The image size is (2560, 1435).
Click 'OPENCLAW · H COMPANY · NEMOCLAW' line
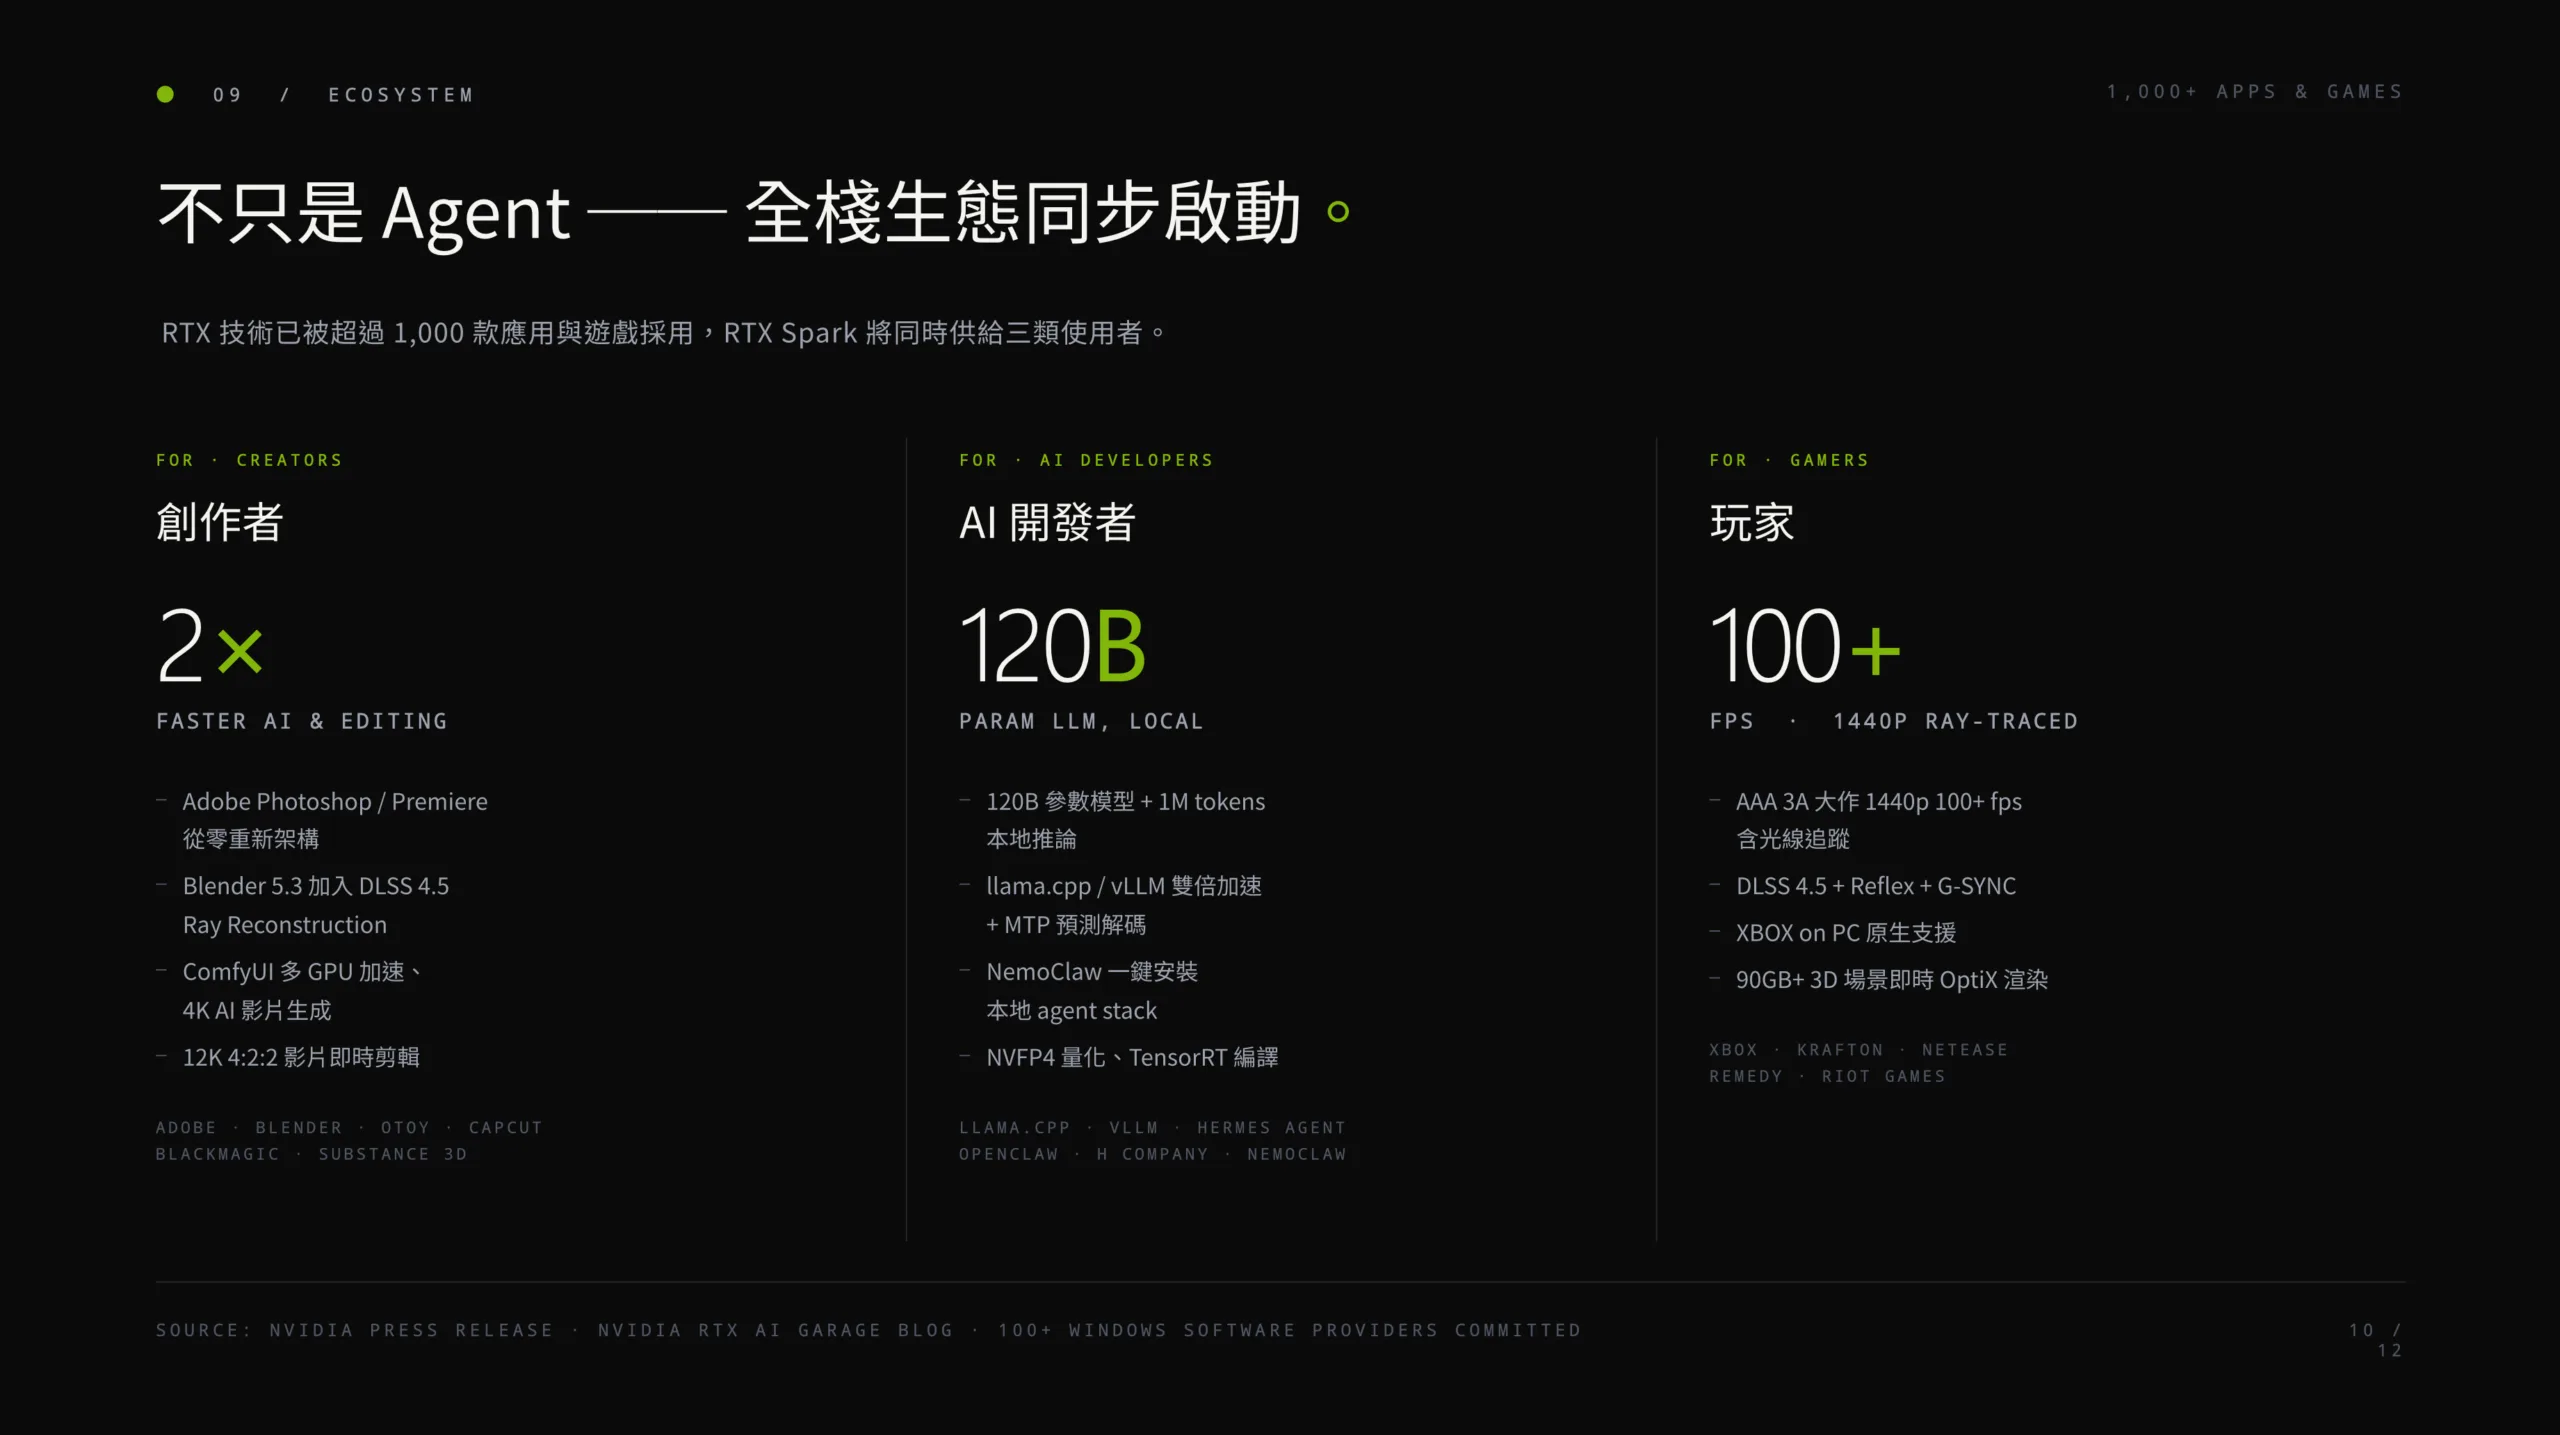[x=1153, y=1154]
